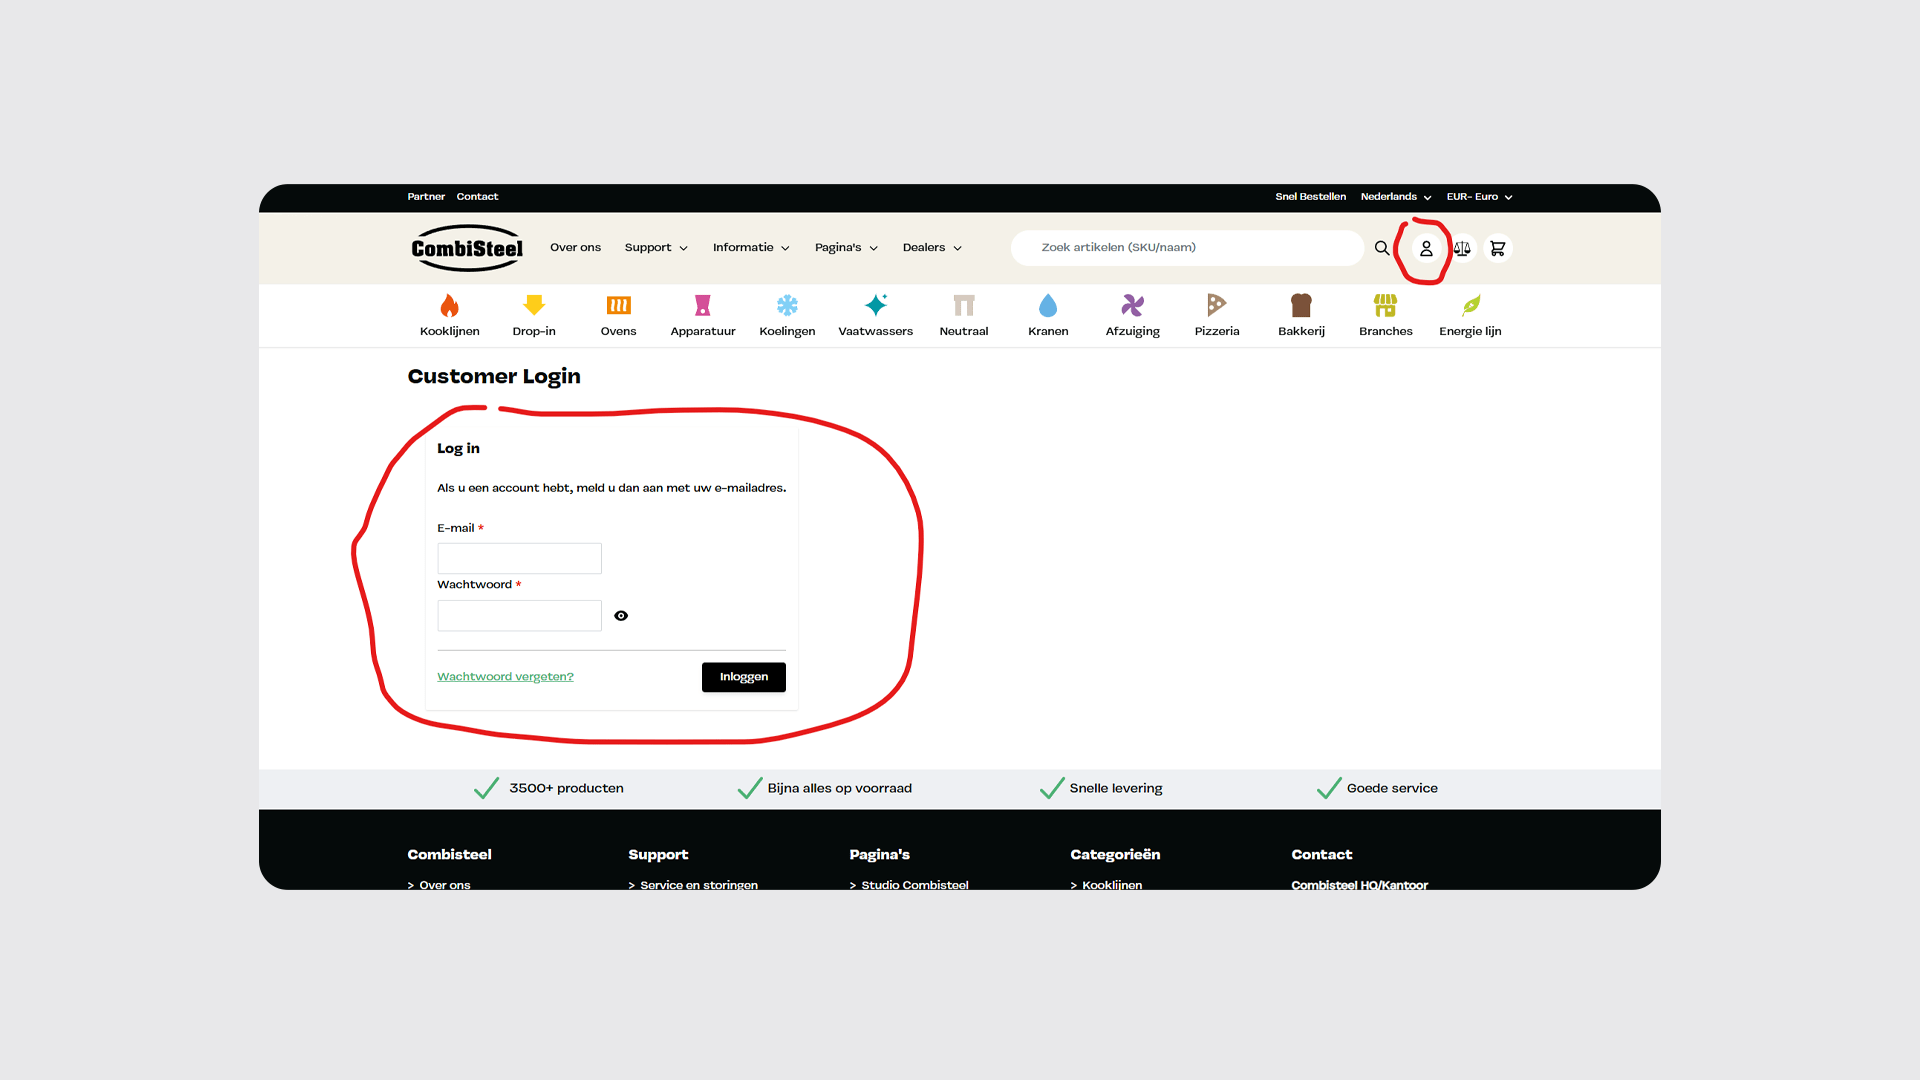Open the shopping cart icon
The width and height of the screenshot is (1920, 1080).
[1497, 248]
